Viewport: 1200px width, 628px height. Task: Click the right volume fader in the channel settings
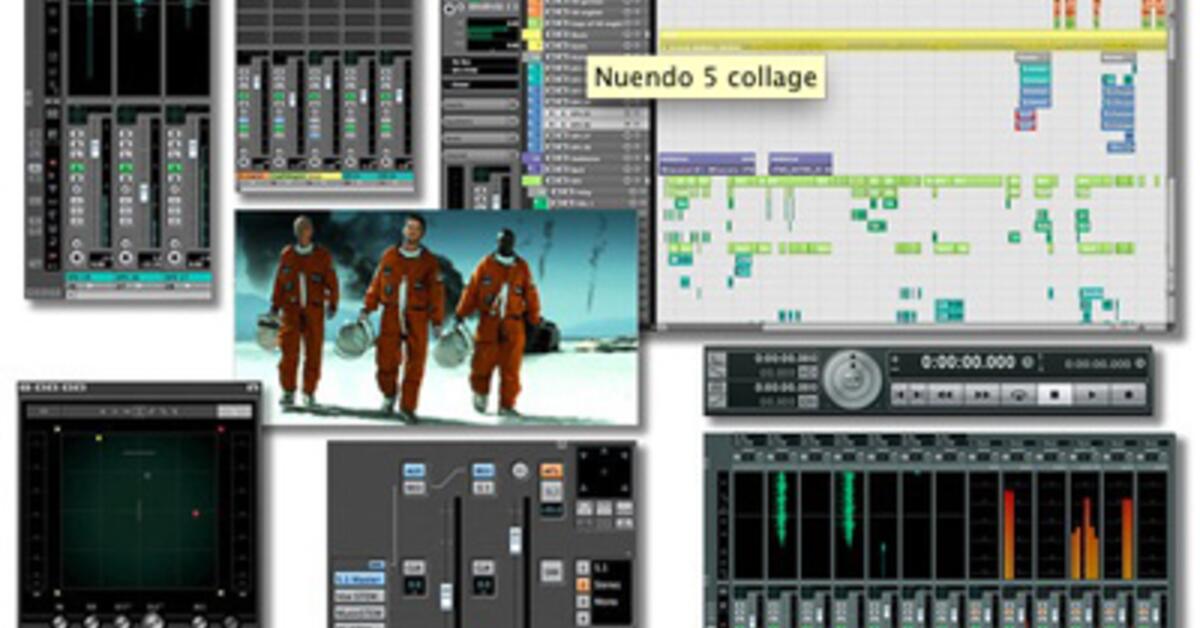pos(516,540)
